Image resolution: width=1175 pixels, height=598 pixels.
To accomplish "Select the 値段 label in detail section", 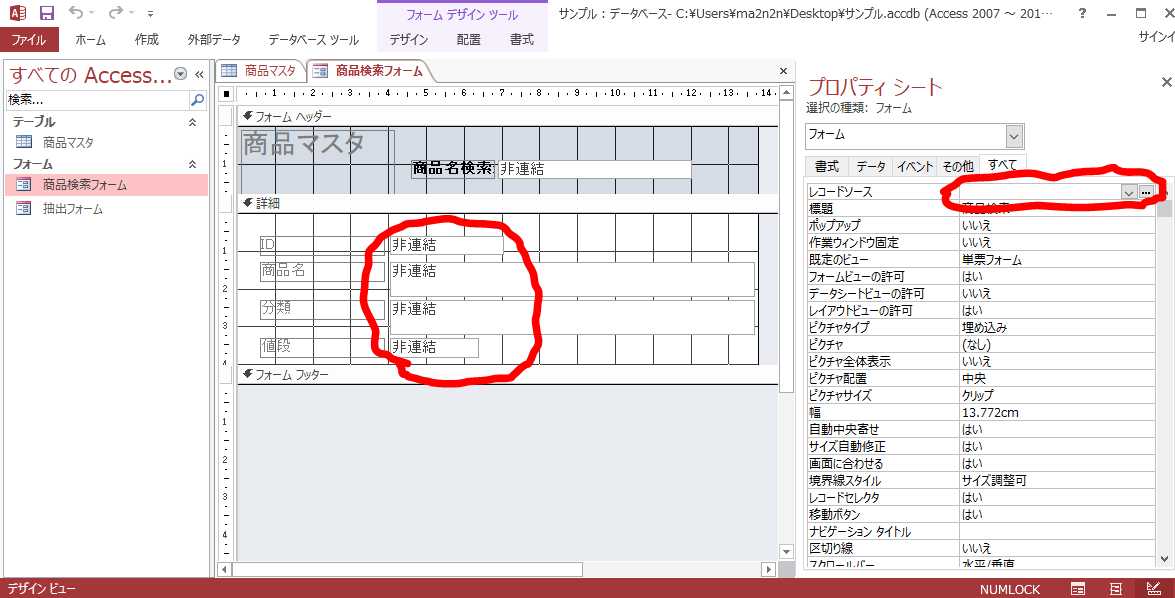I will (321, 347).
